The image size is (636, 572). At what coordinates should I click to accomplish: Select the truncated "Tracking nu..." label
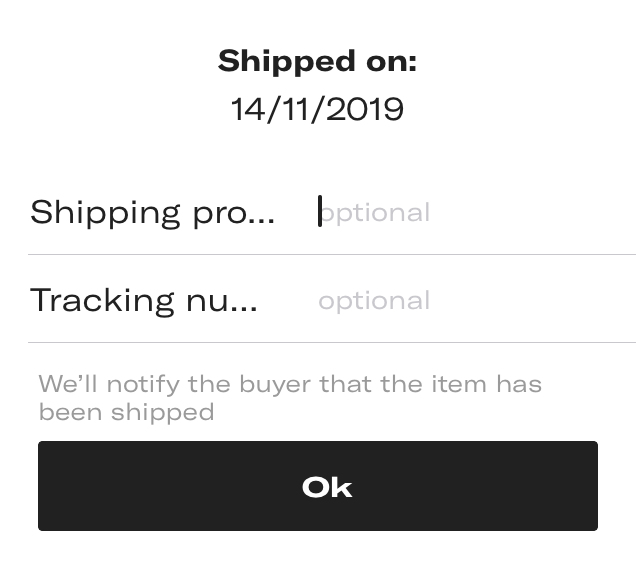[x=144, y=300]
